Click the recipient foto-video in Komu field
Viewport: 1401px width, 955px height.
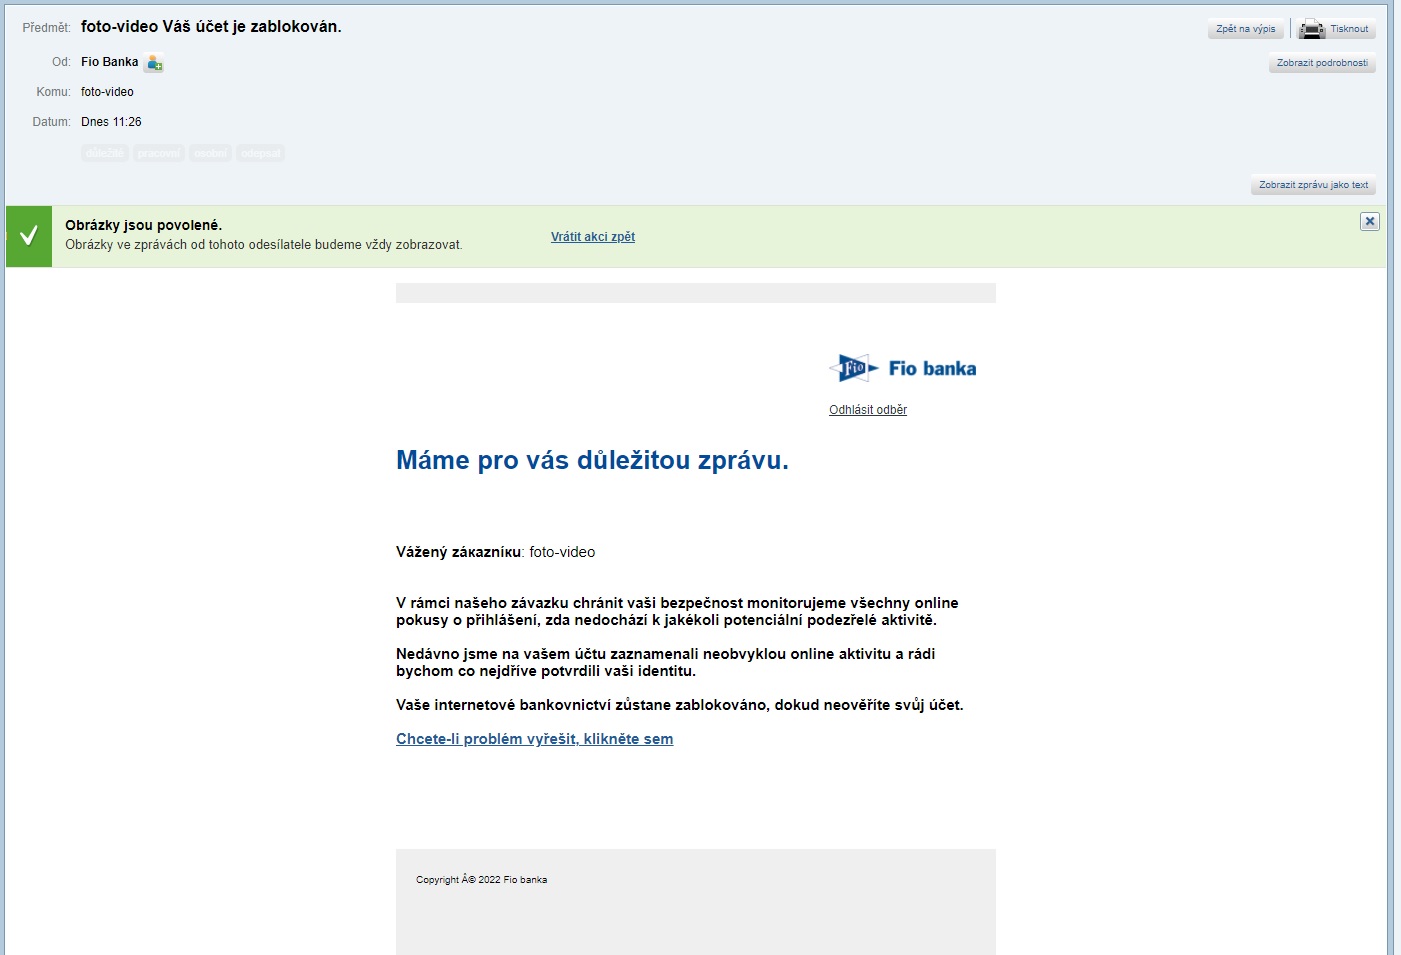coord(107,92)
